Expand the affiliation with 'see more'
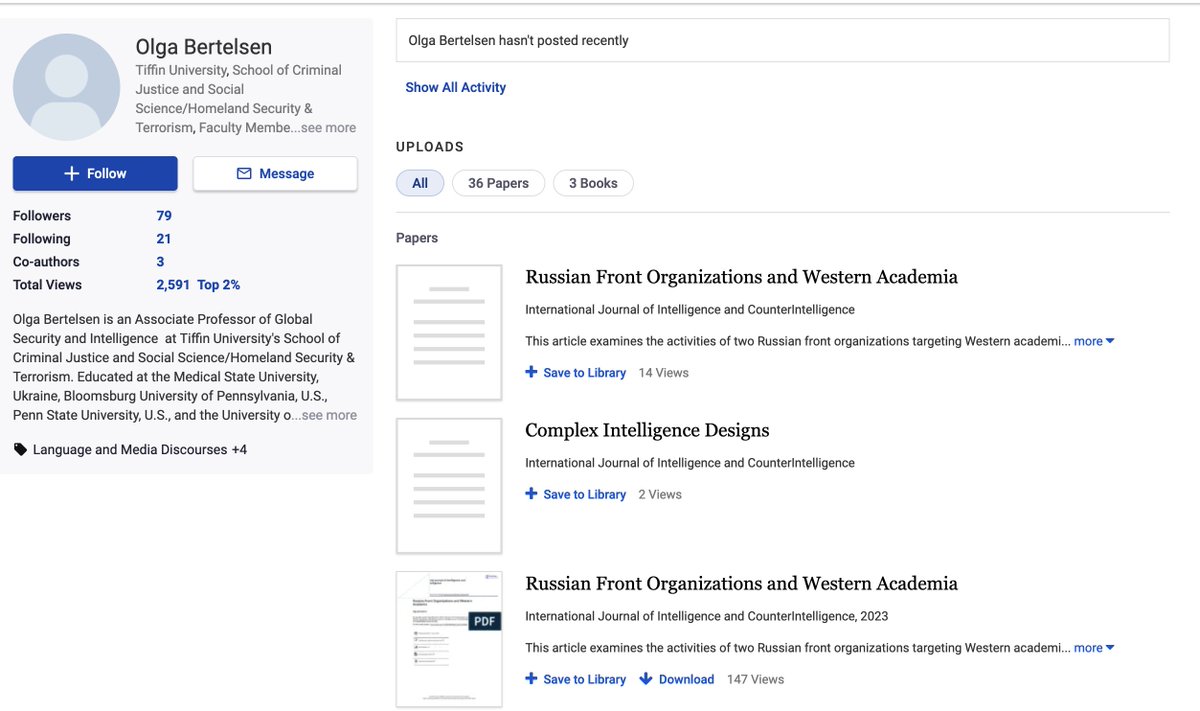This screenshot has width=1200, height=711. click(x=328, y=128)
